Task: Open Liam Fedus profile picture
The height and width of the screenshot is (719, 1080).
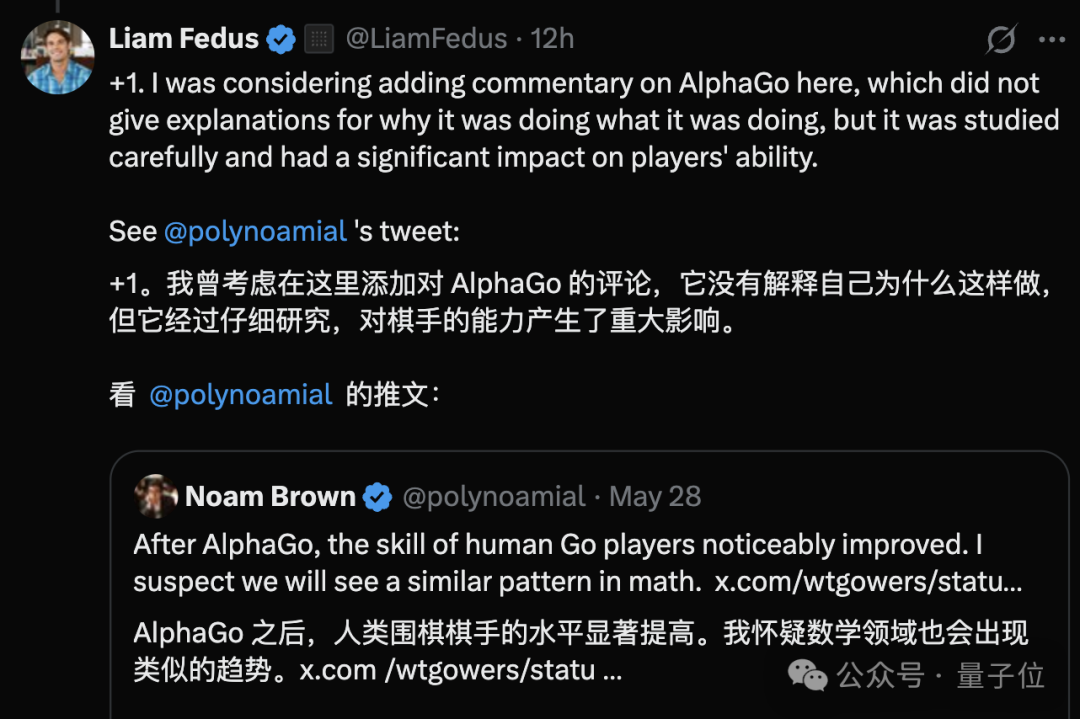Action: (58, 57)
